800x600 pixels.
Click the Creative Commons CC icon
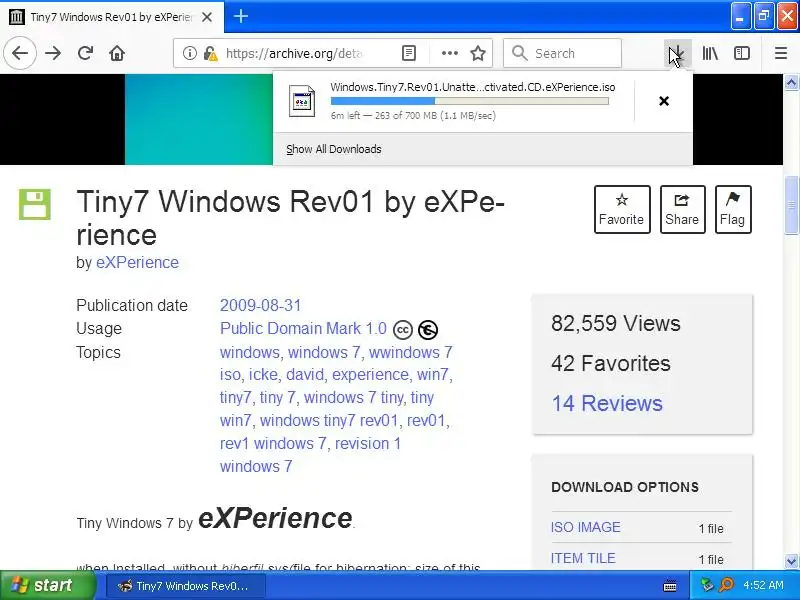(403, 330)
